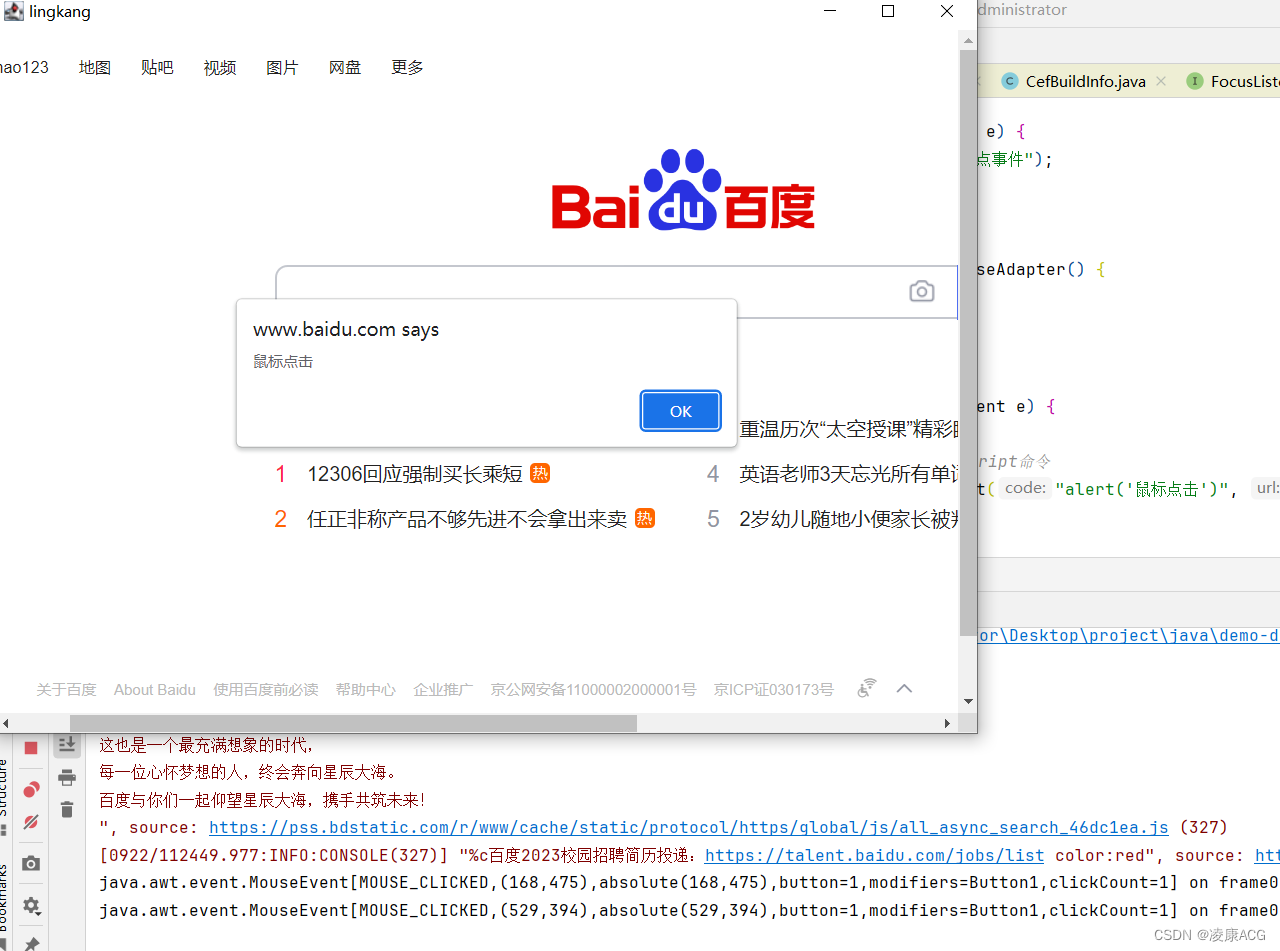Open hot news 2岁幼儿随地小便家长被
This screenshot has height=951, width=1280.
pos(849,519)
